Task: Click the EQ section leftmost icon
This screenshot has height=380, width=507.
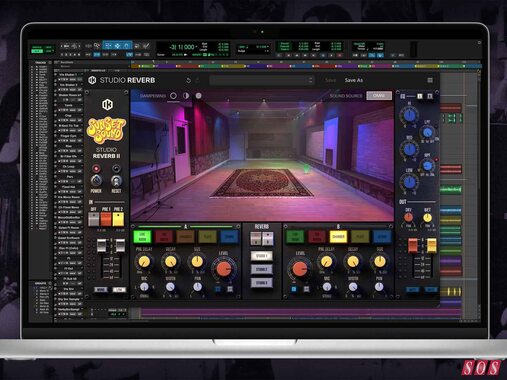Action: [x=403, y=96]
